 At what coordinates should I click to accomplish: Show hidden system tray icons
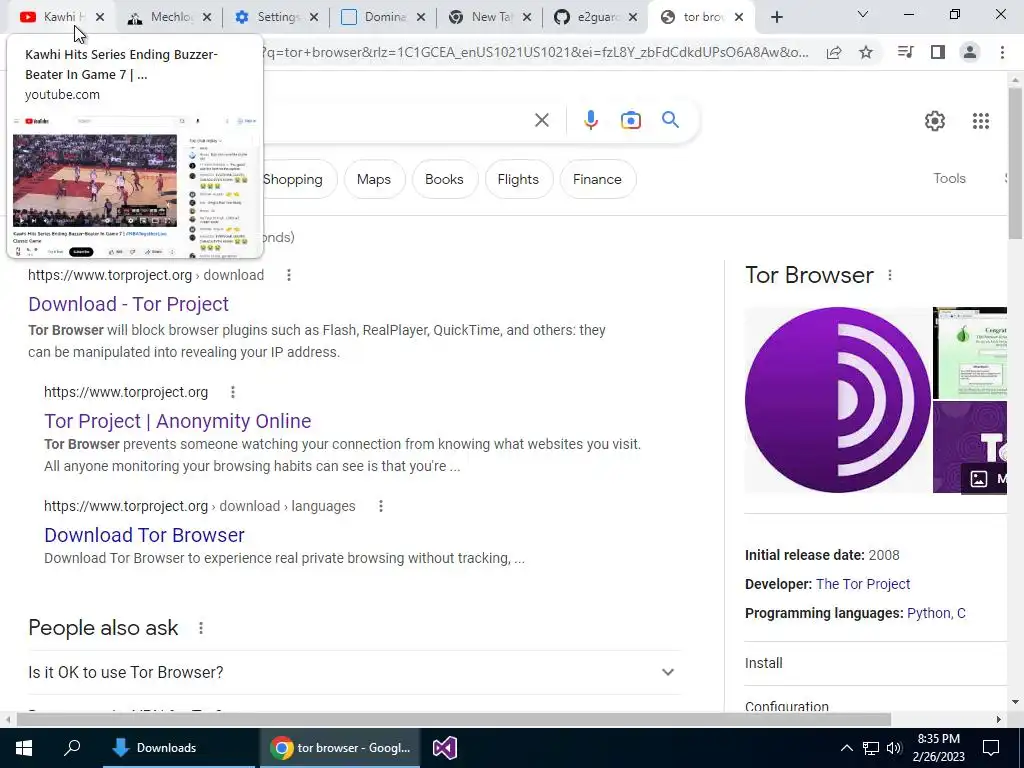pos(846,748)
